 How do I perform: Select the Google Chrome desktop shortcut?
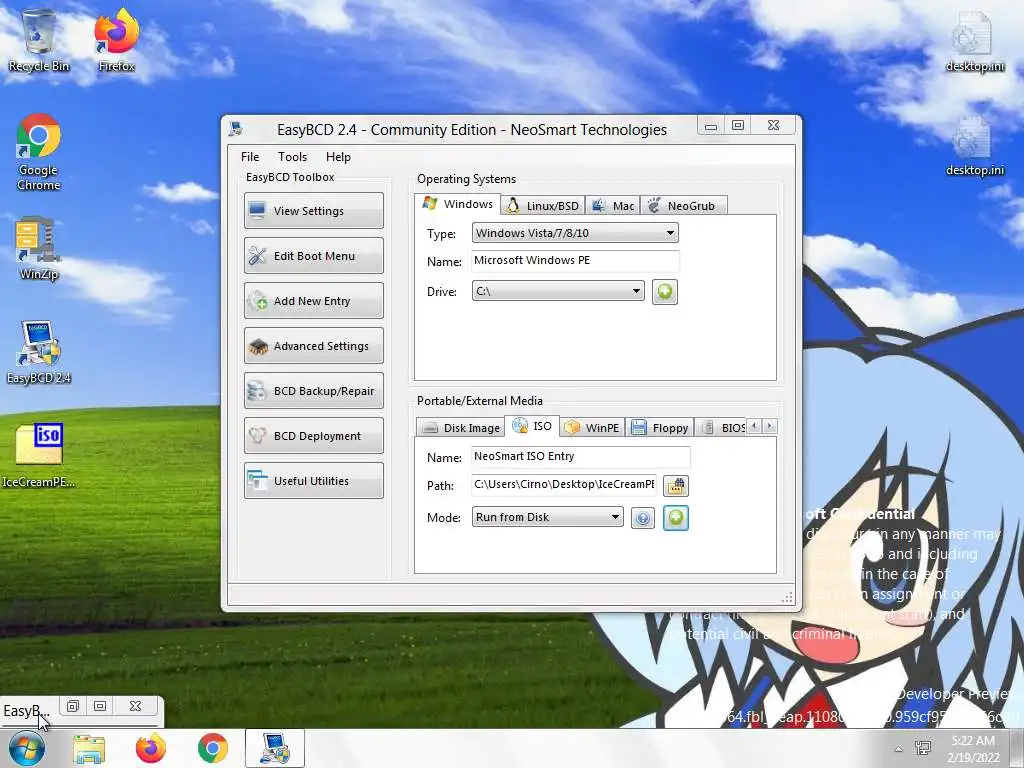39,153
